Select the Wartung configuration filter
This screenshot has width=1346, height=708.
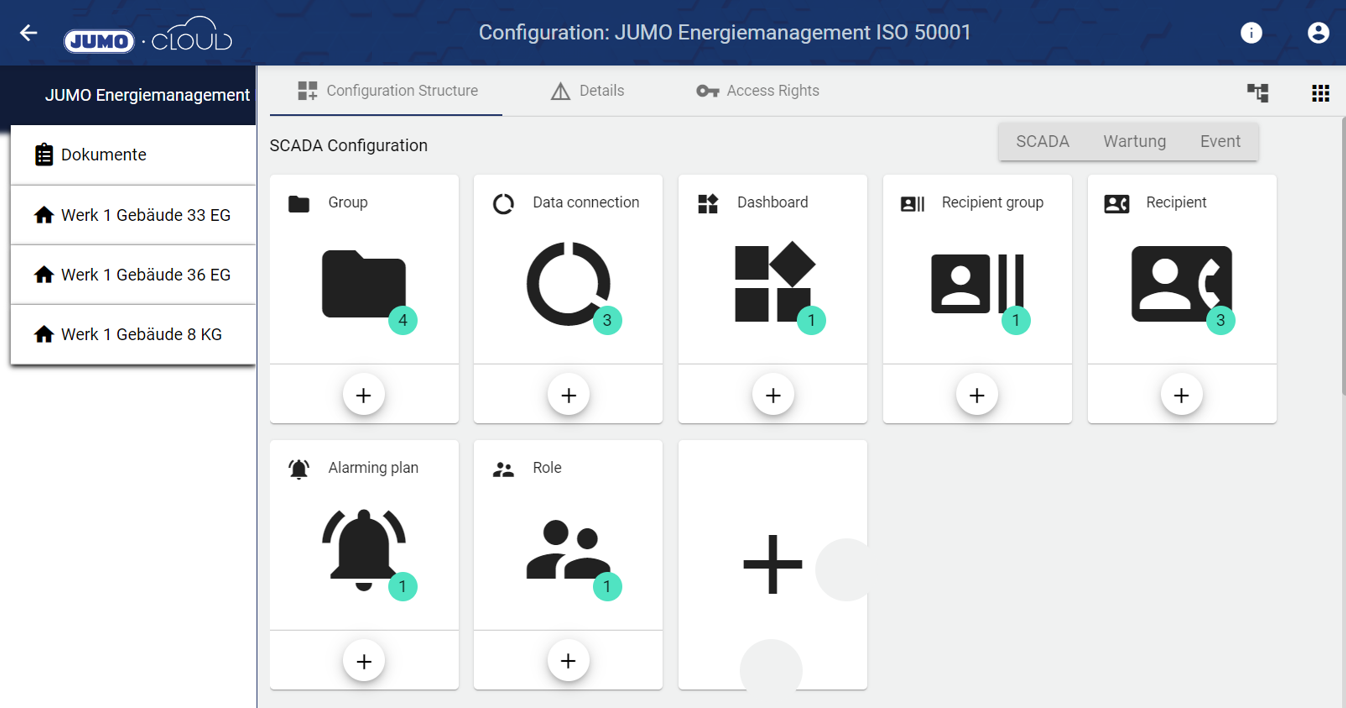pos(1134,142)
